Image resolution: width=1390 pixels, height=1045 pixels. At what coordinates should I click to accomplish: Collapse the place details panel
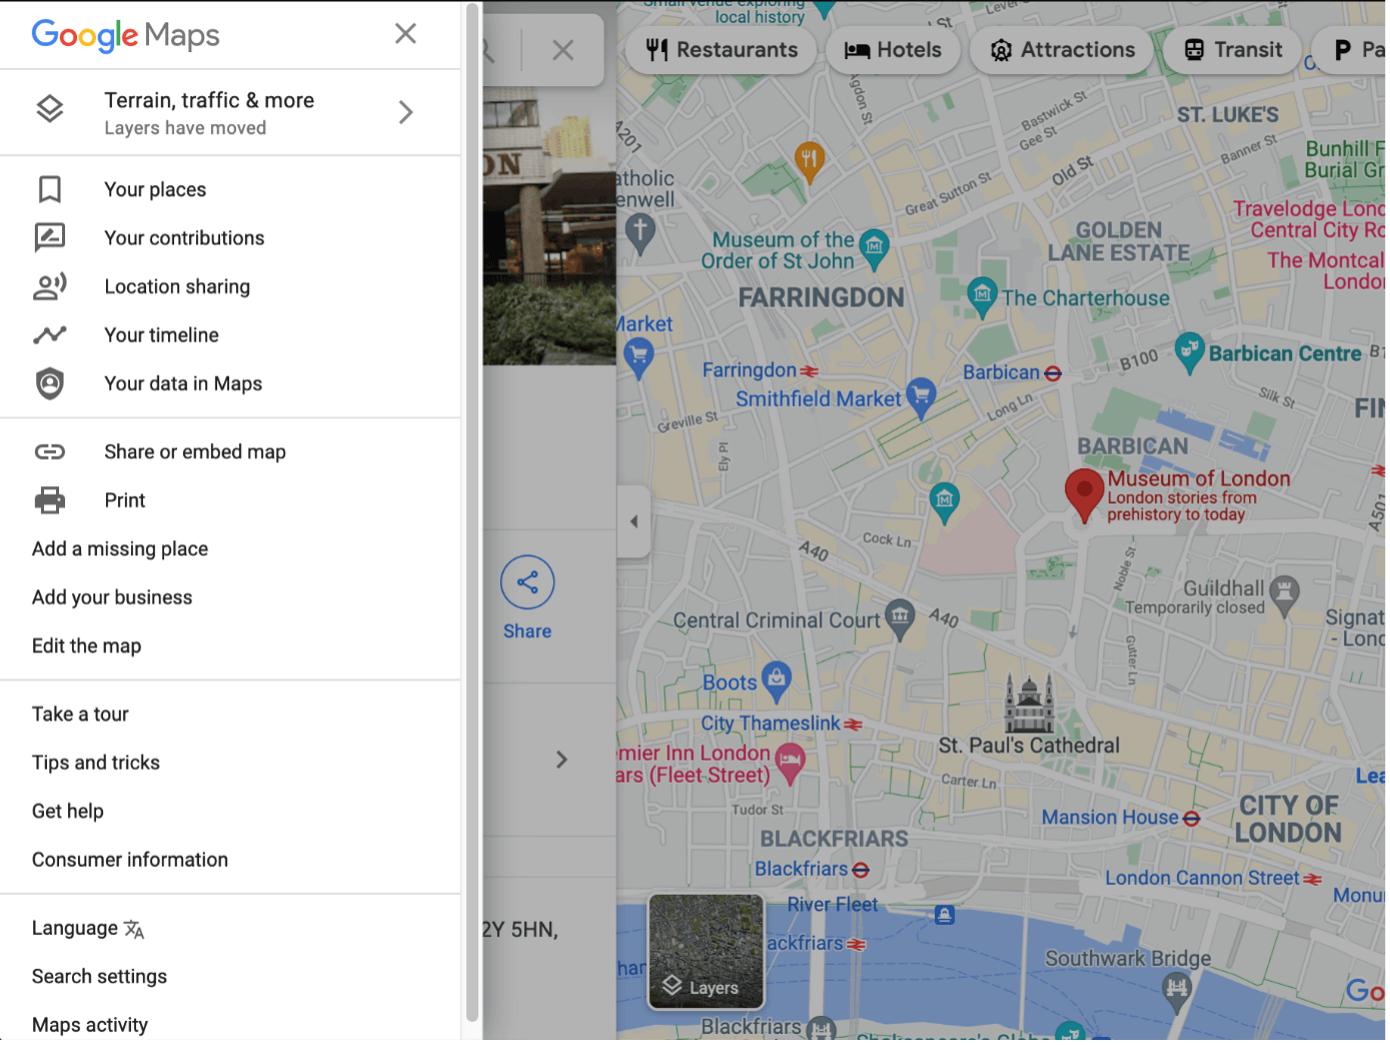(635, 520)
